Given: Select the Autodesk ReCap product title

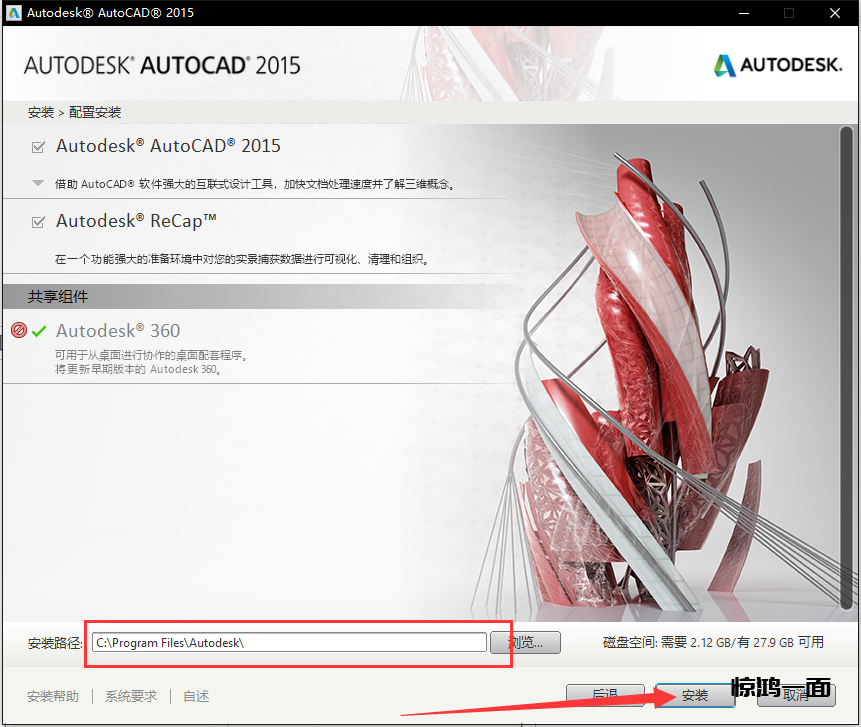Looking at the screenshot, I should [136, 221].
